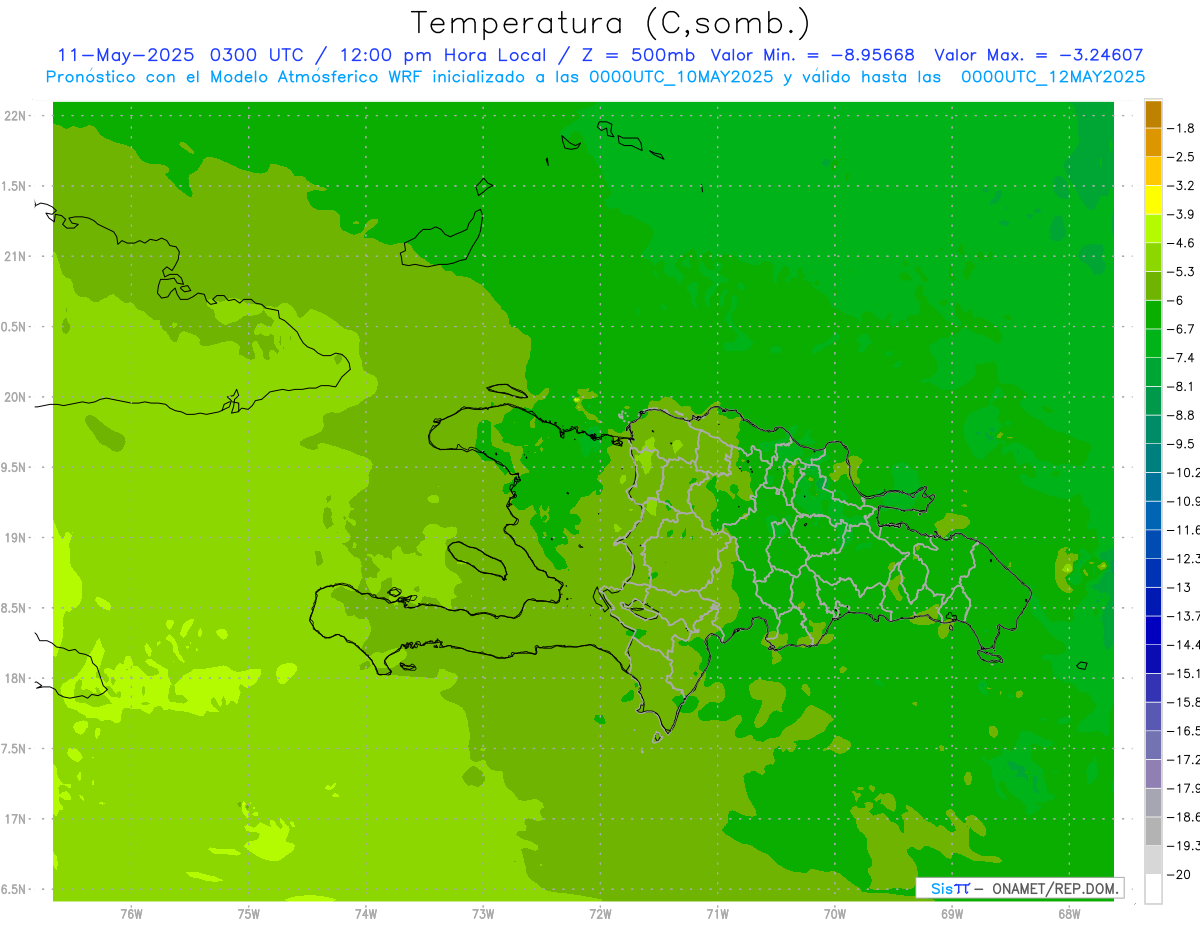Click the Temperatura (C,somb.) title

[610, 23]
